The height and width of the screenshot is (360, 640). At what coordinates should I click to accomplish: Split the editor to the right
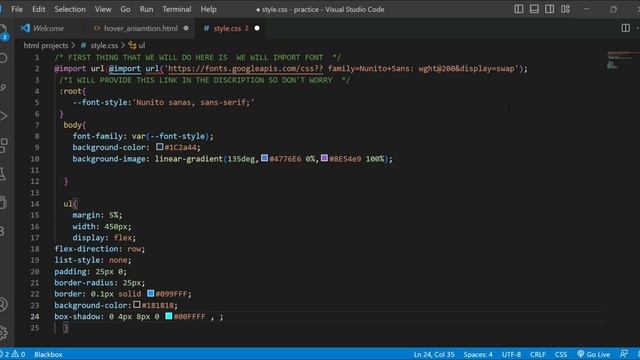point(625,28)
